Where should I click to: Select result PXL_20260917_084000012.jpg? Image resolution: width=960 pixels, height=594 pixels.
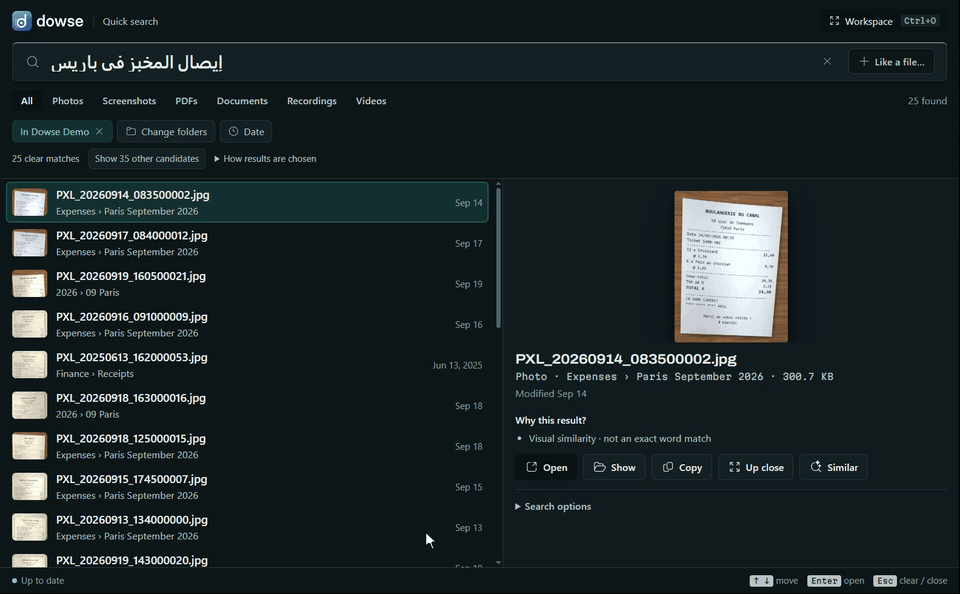tap(247, 243)
